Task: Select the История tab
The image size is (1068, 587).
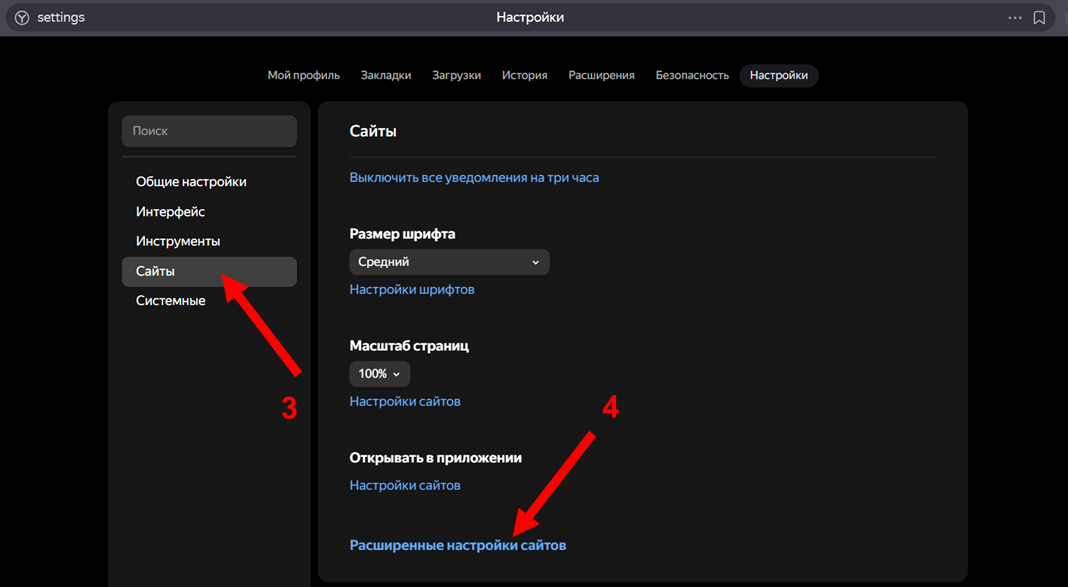Action: (x=524, y=76)
